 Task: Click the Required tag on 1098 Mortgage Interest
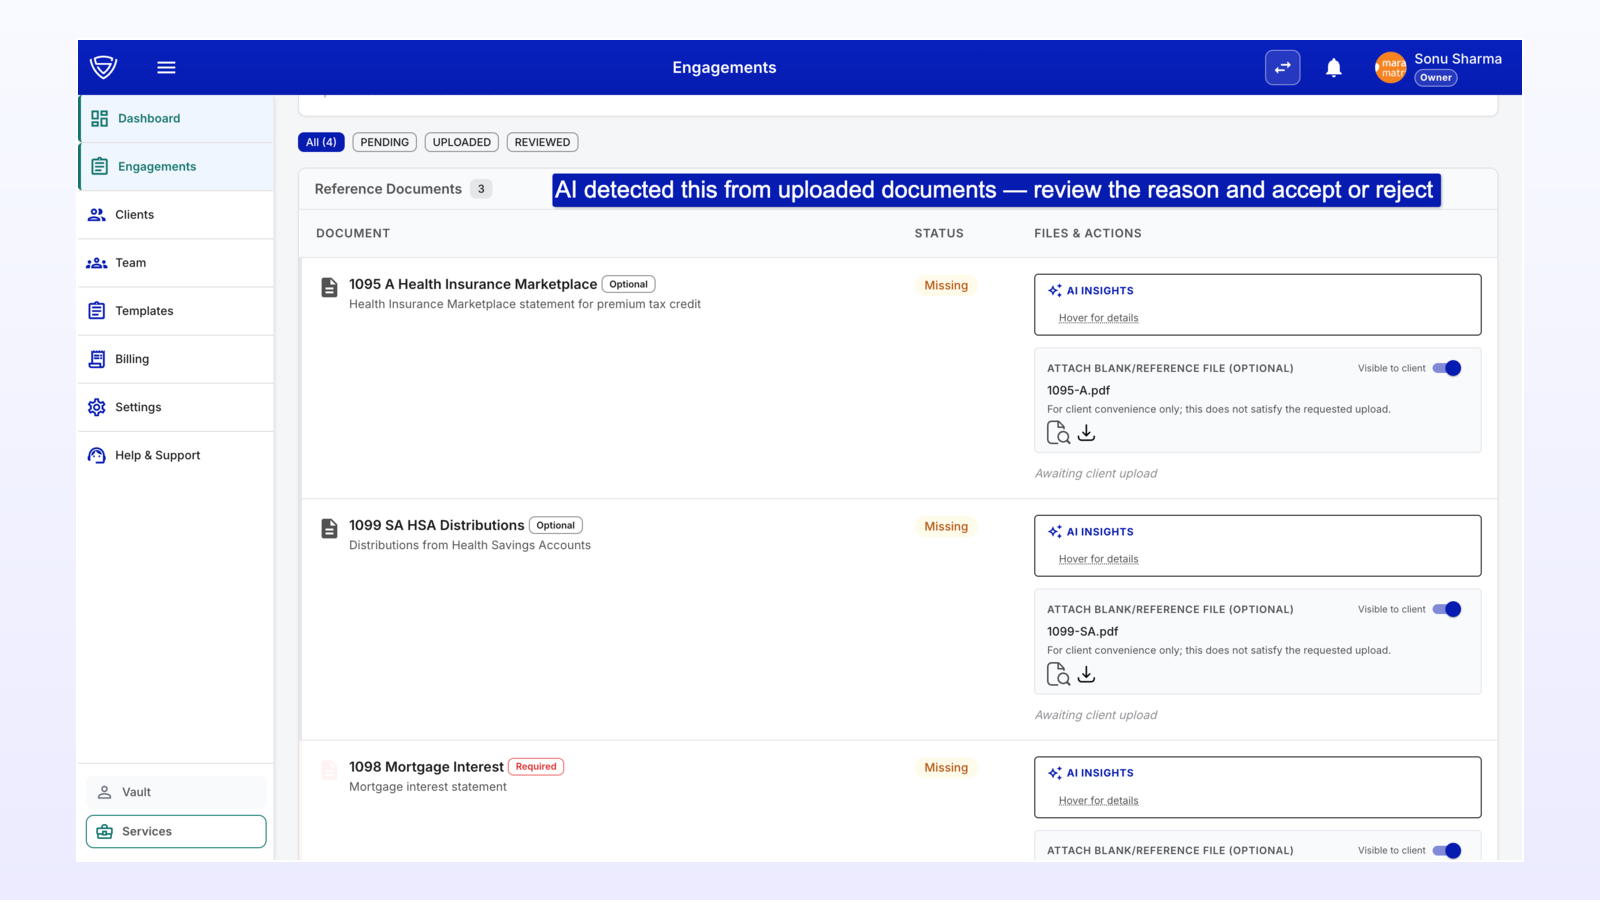(x=536, y=767)
